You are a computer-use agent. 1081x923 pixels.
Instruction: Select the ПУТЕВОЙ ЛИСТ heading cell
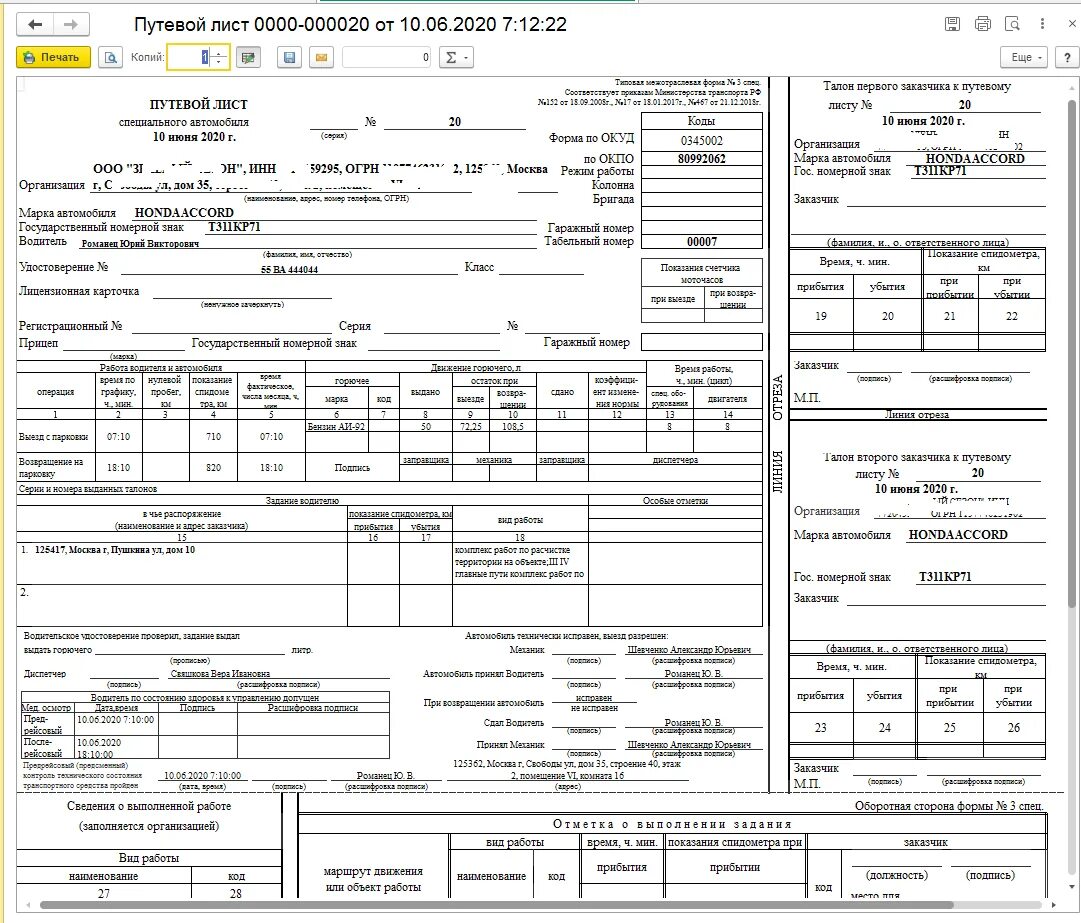(199, 105)
